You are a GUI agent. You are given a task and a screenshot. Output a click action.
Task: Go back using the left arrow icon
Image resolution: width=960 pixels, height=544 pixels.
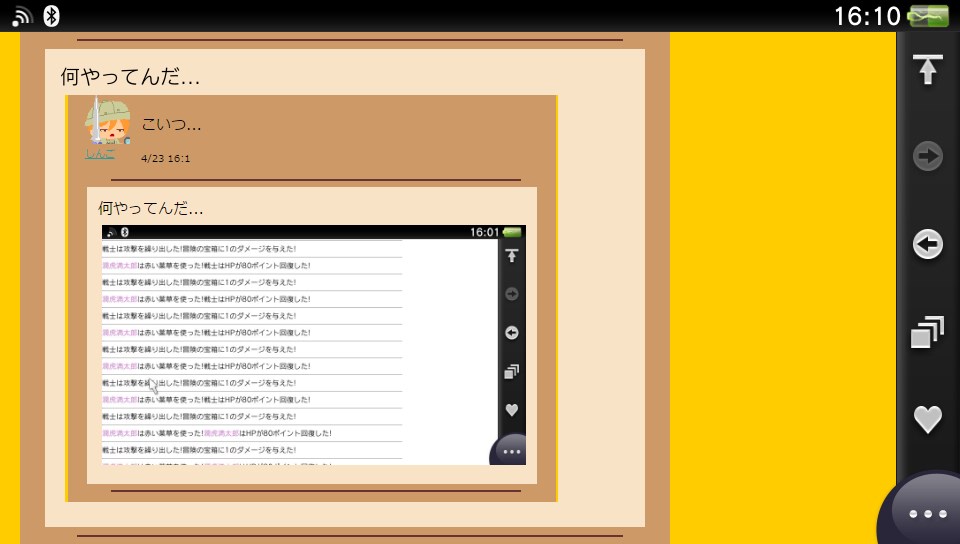927,244
